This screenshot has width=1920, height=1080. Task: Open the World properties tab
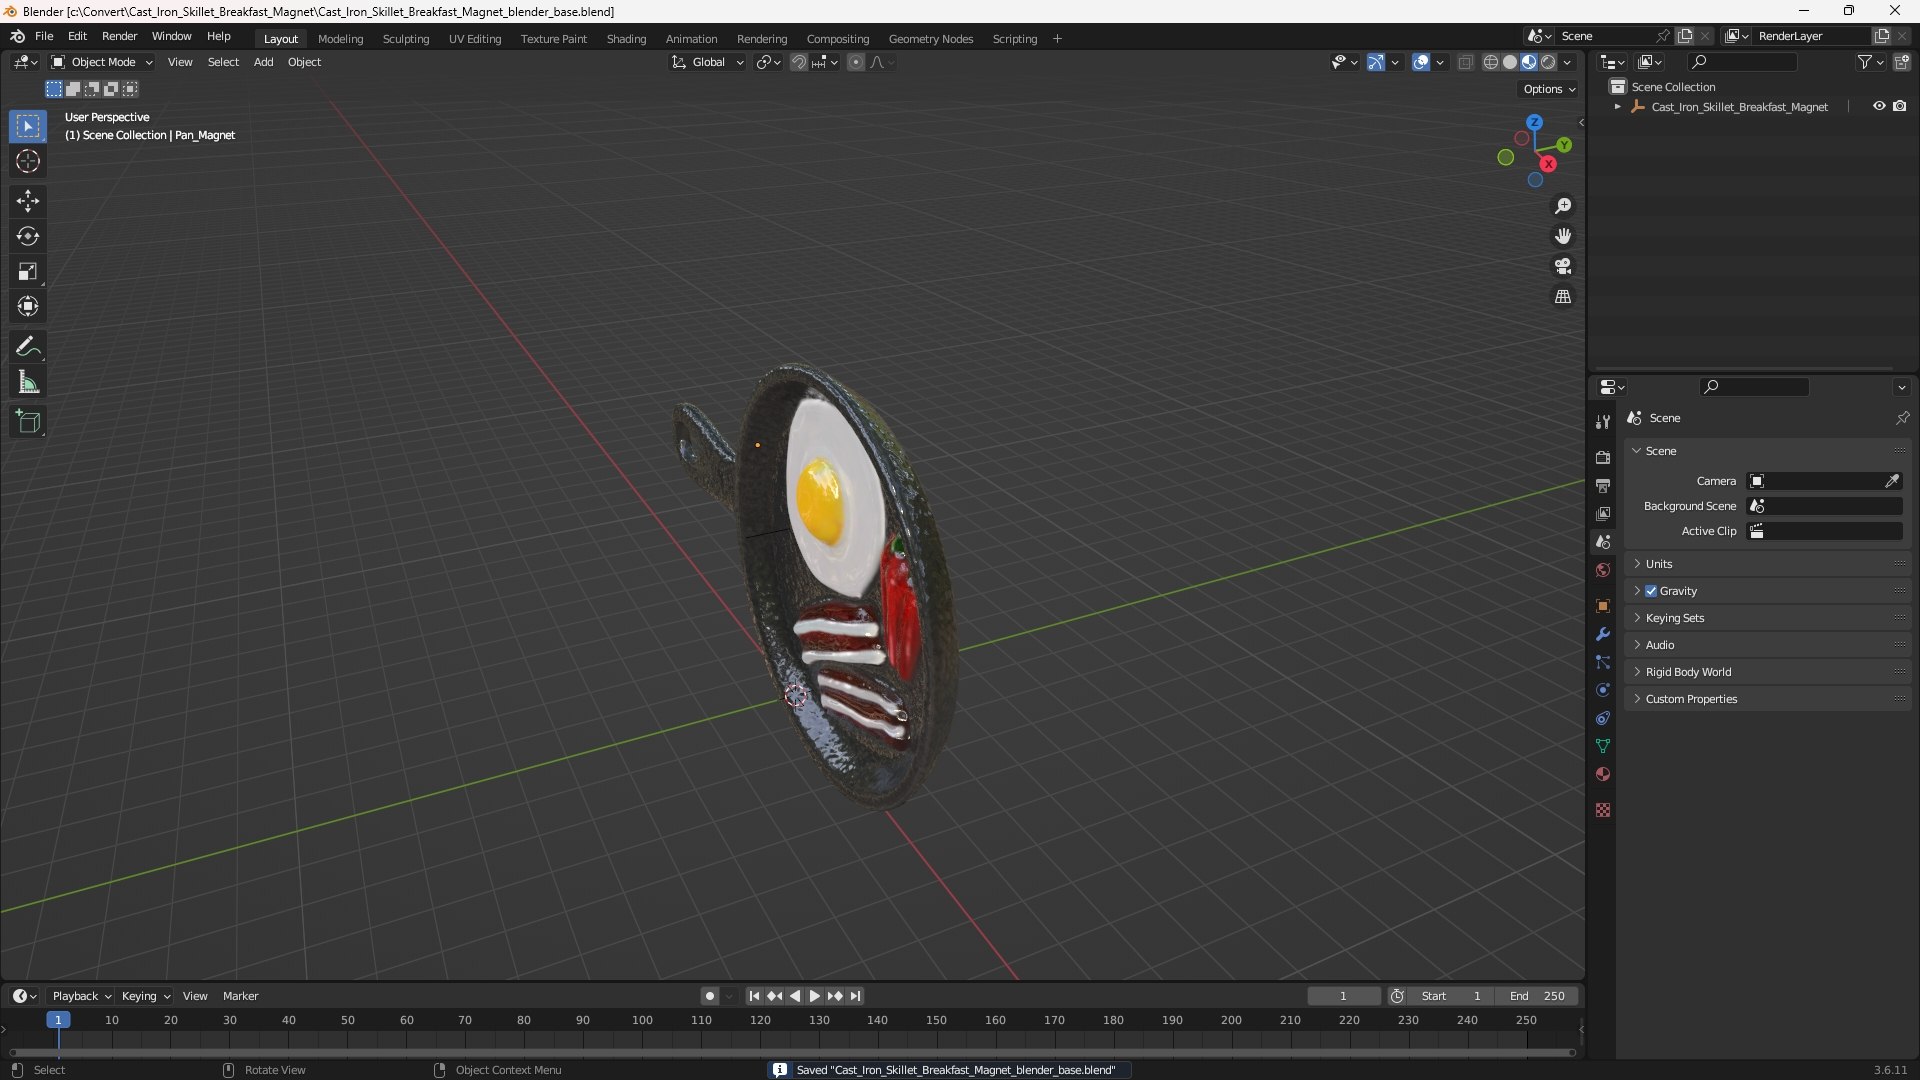tap(1603, 570)
